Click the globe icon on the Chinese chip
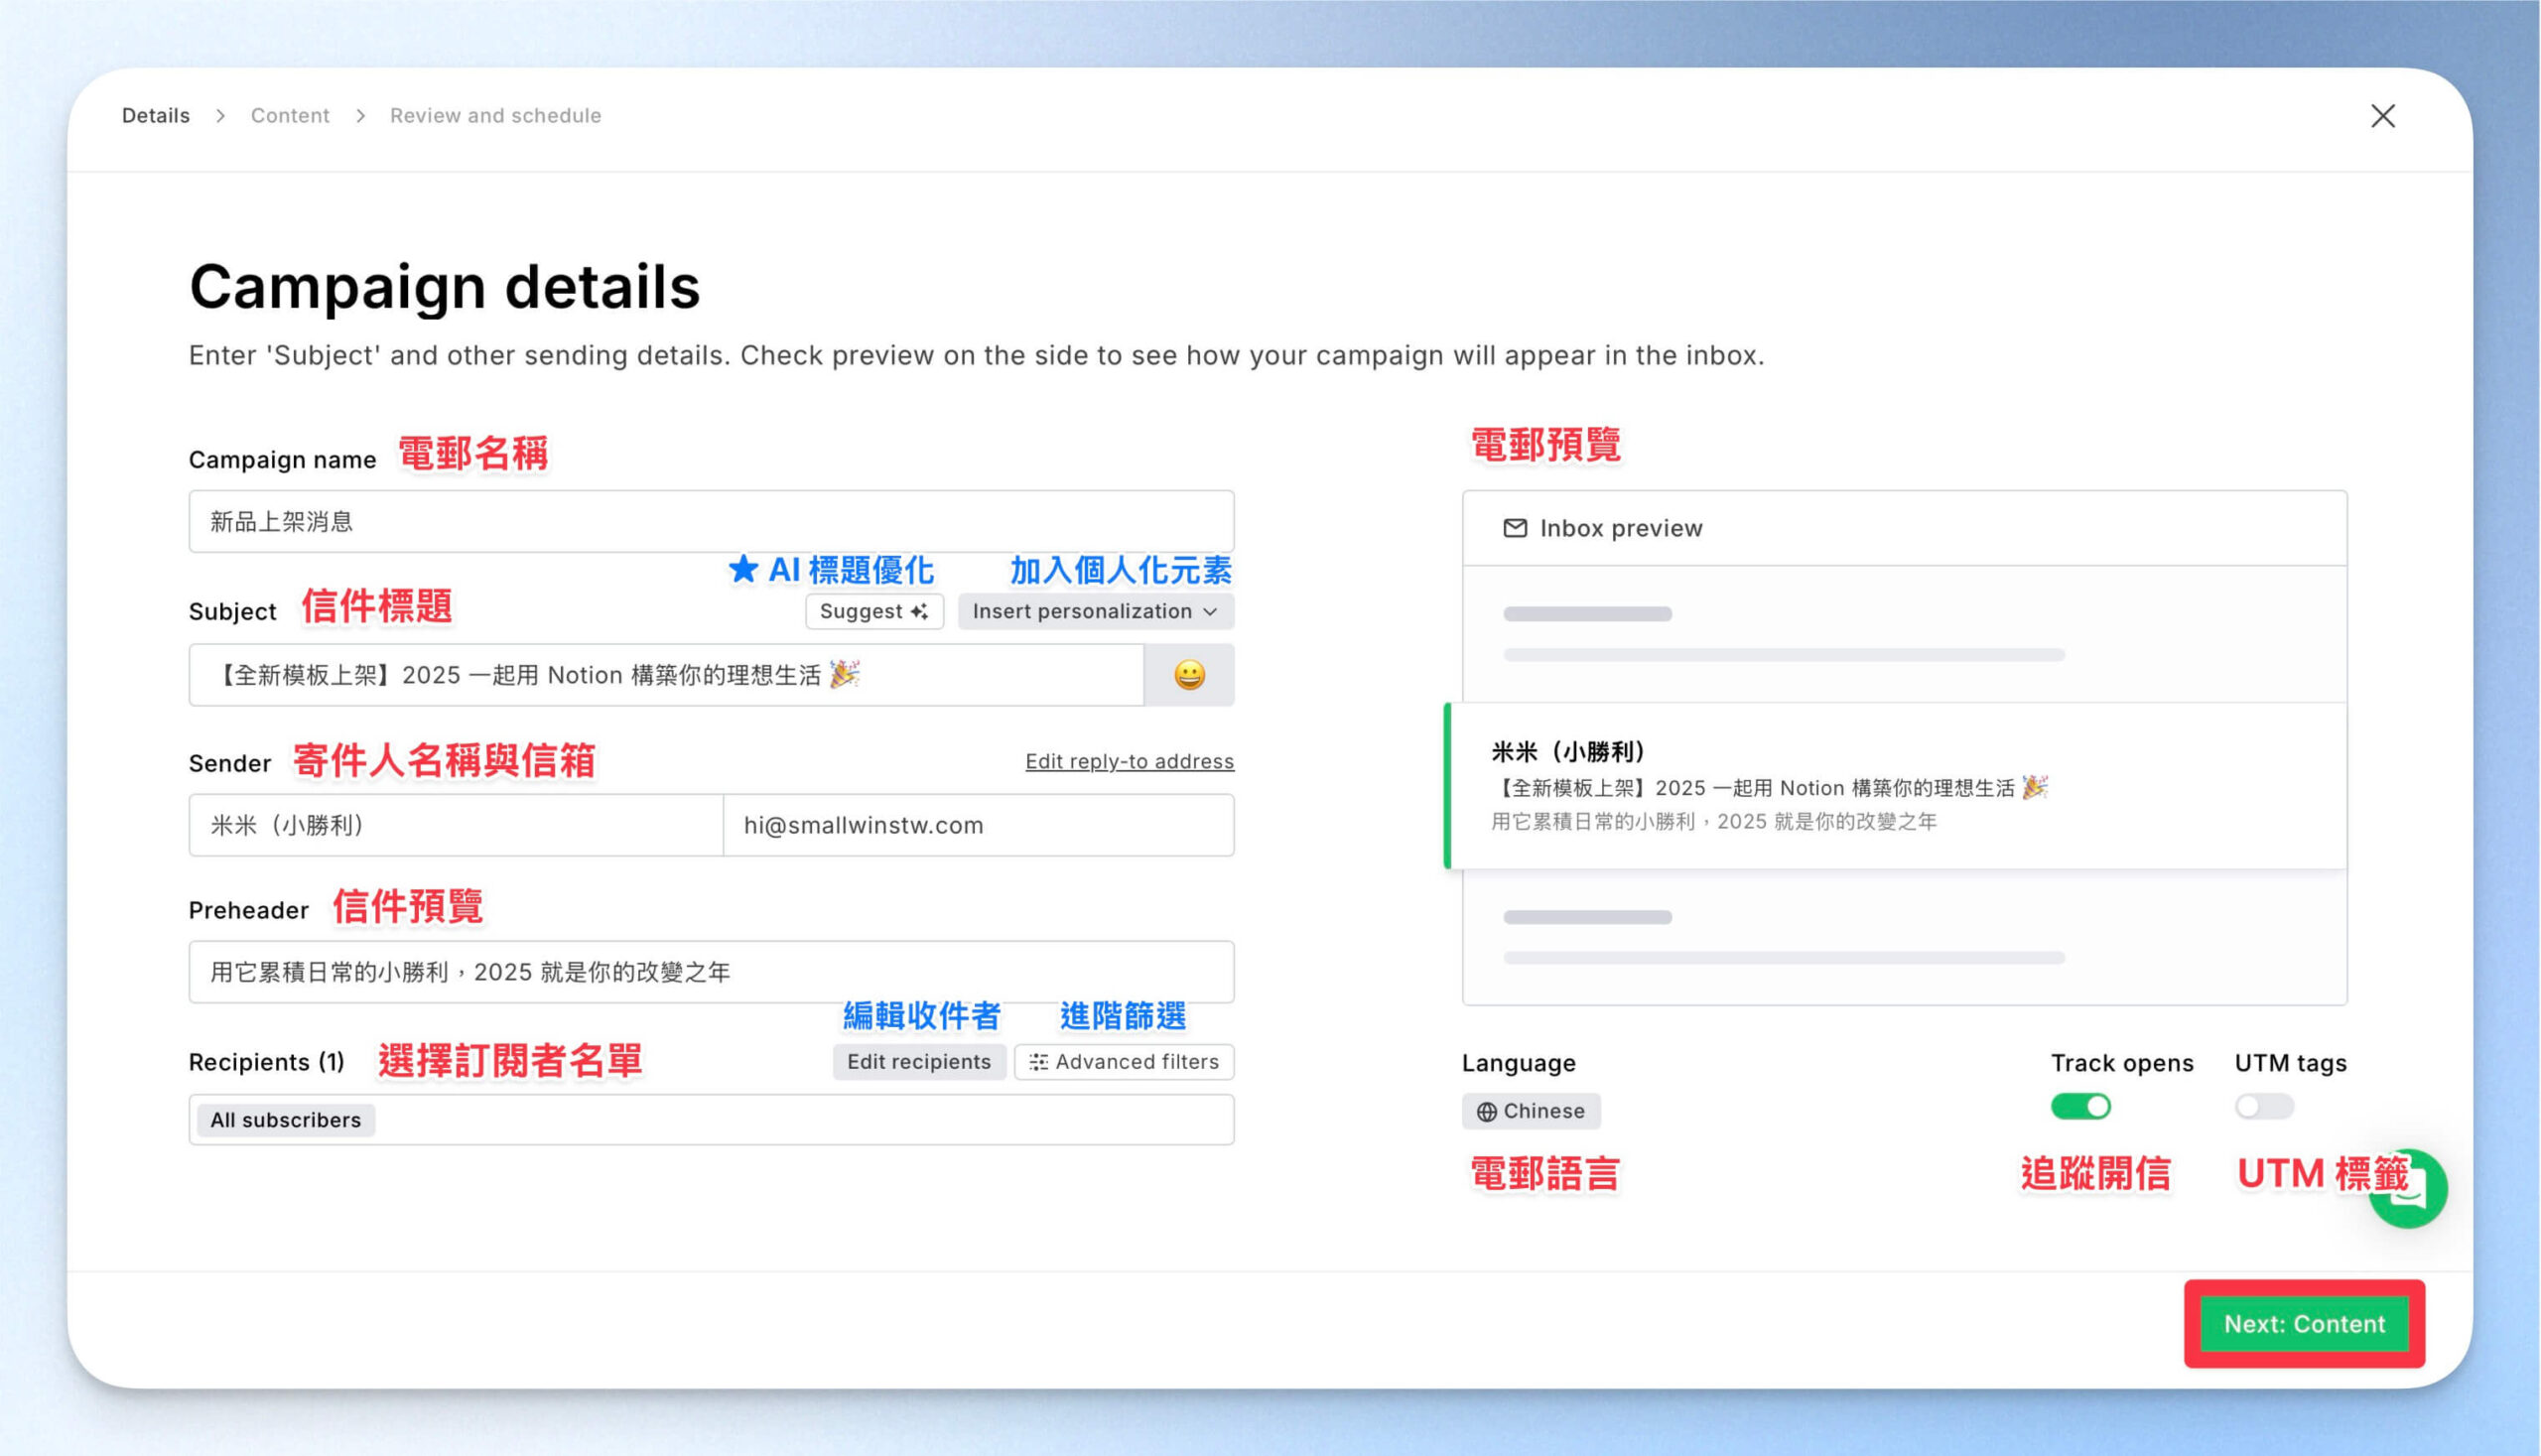 pyautogui.click(x=1486, y=1111)
